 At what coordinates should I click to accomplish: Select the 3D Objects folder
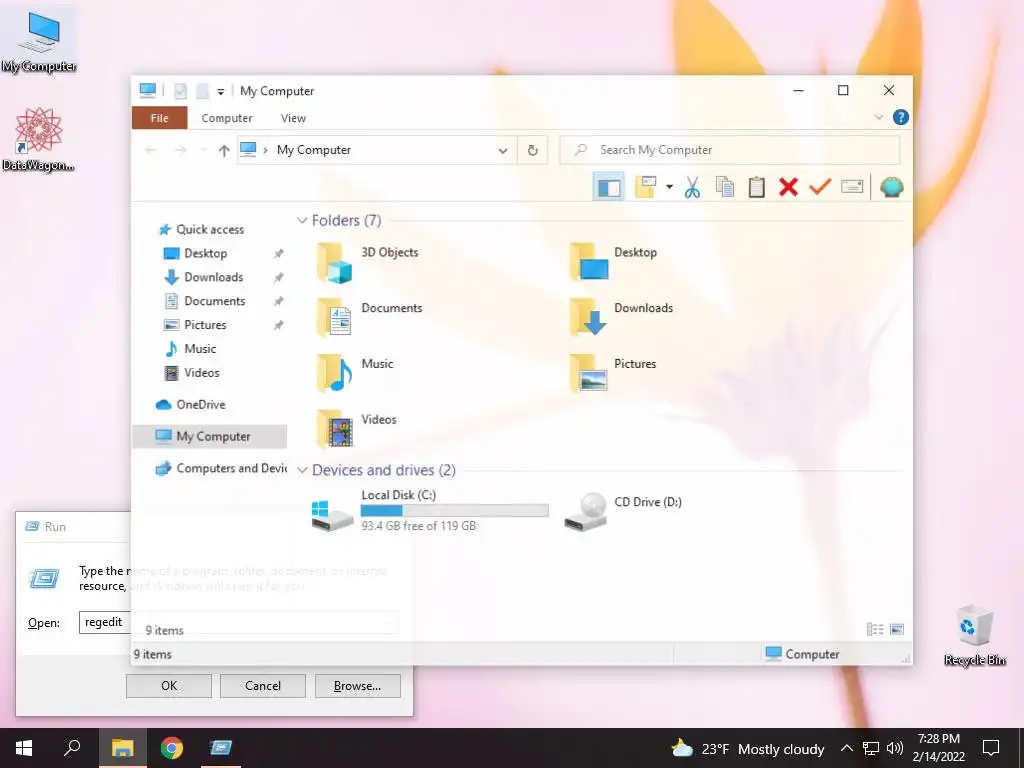[368, 263]
